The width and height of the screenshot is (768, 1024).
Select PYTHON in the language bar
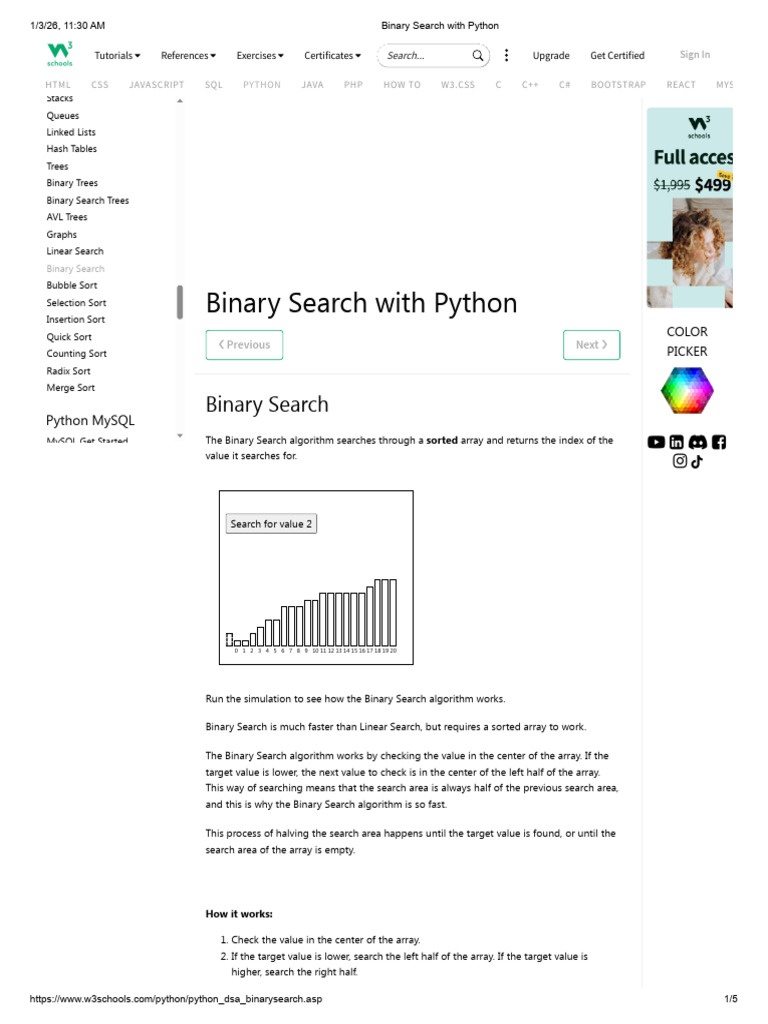(x=262, y=85)
